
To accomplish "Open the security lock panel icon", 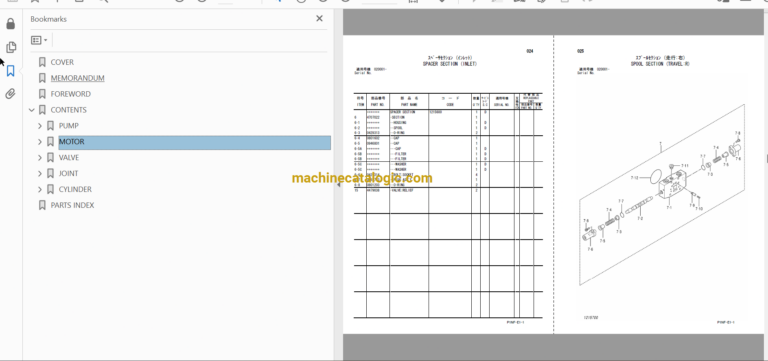I will click(10, 24).
